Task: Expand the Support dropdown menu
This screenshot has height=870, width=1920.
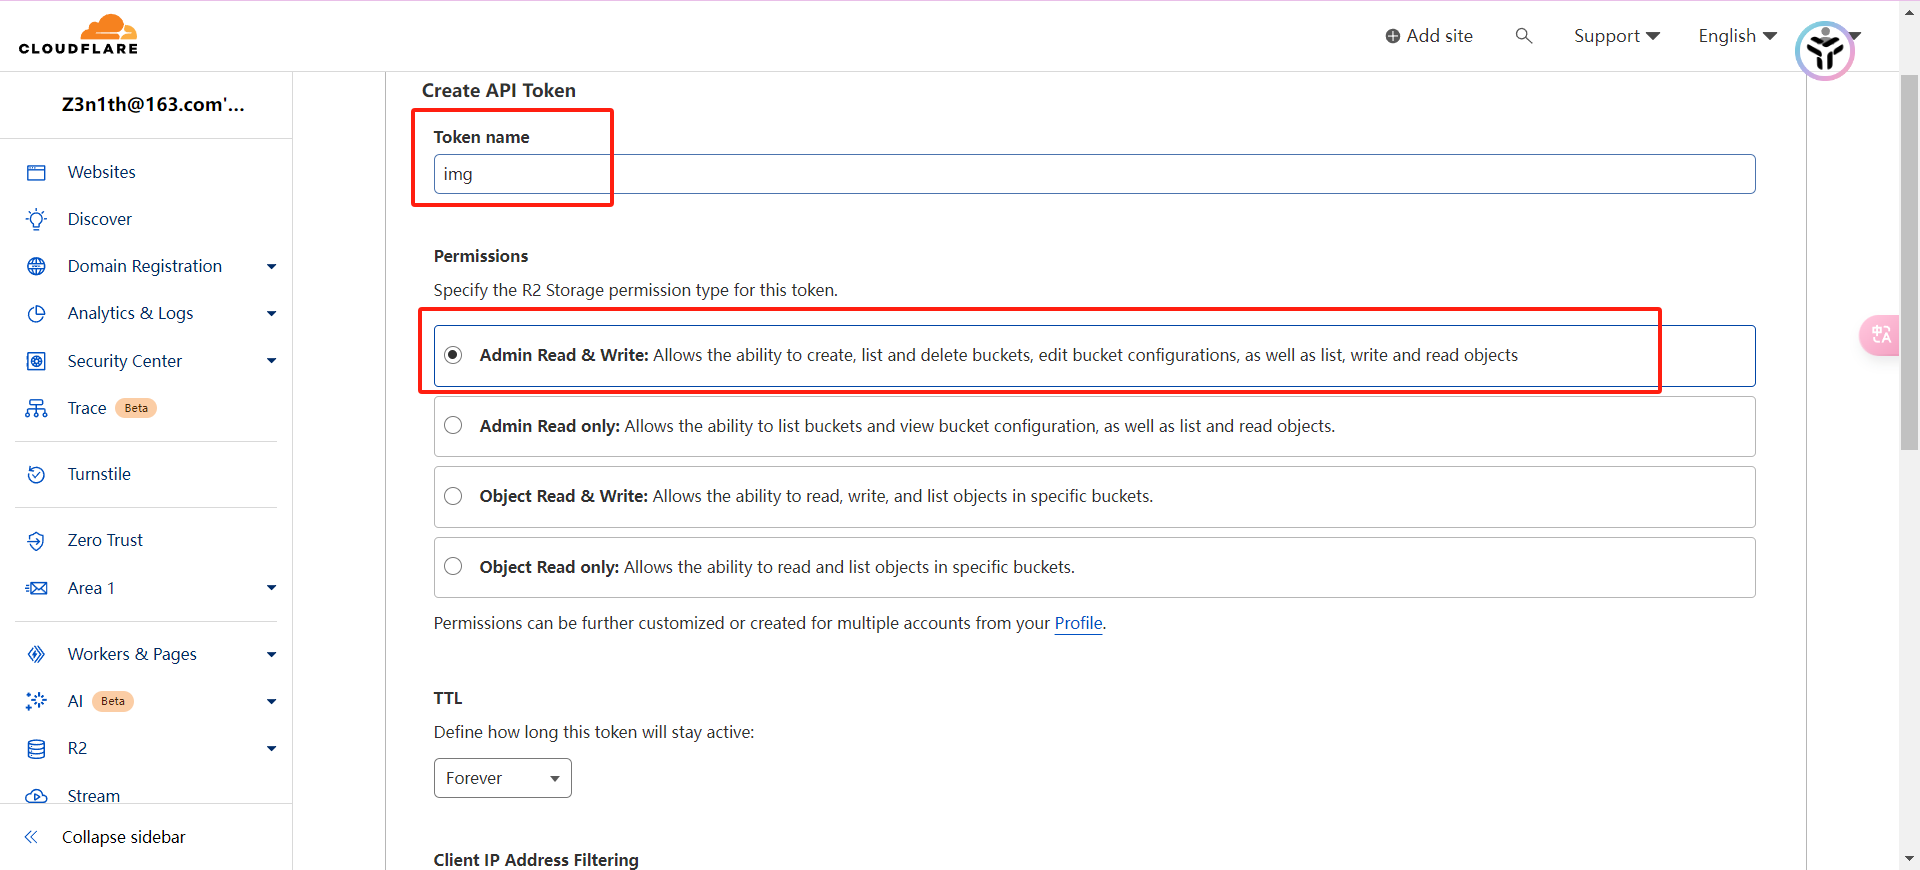Action: tap(1616, 36)
